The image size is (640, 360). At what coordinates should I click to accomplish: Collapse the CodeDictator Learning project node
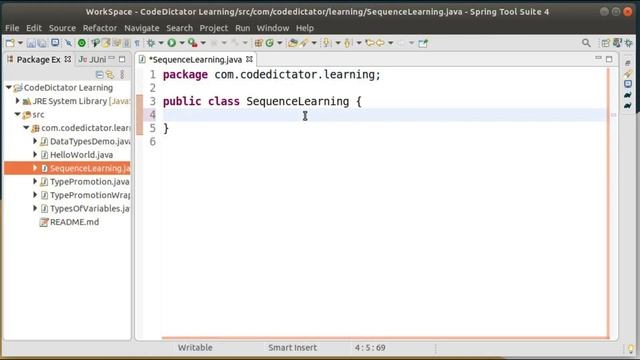(9, 87)
